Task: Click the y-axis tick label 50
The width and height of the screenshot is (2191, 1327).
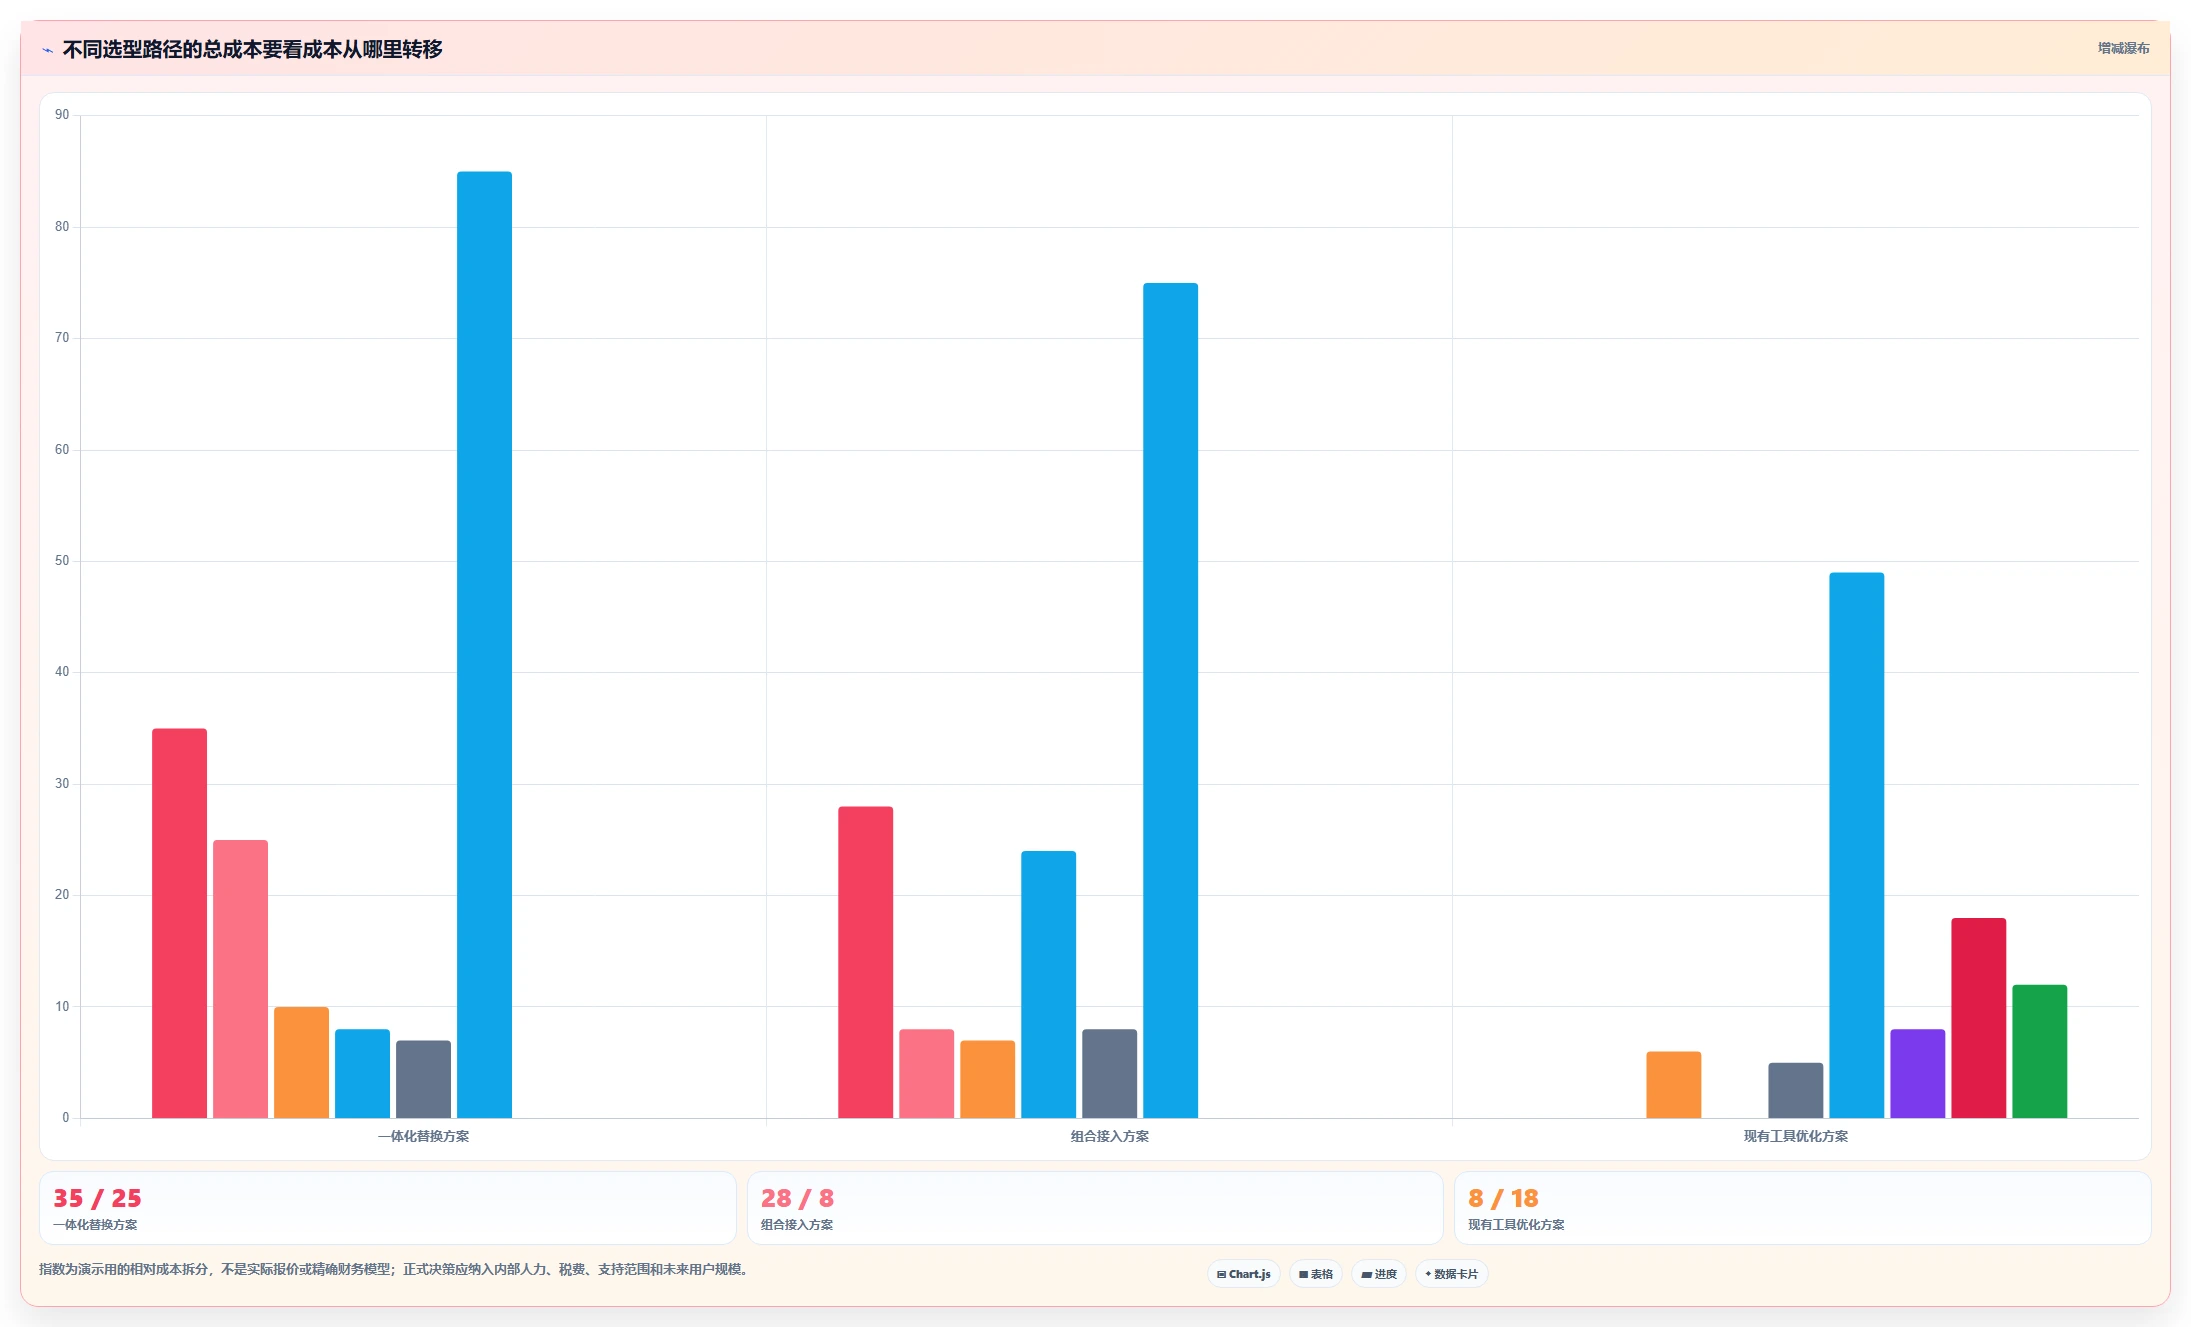Action: click(x=62, y=561)
